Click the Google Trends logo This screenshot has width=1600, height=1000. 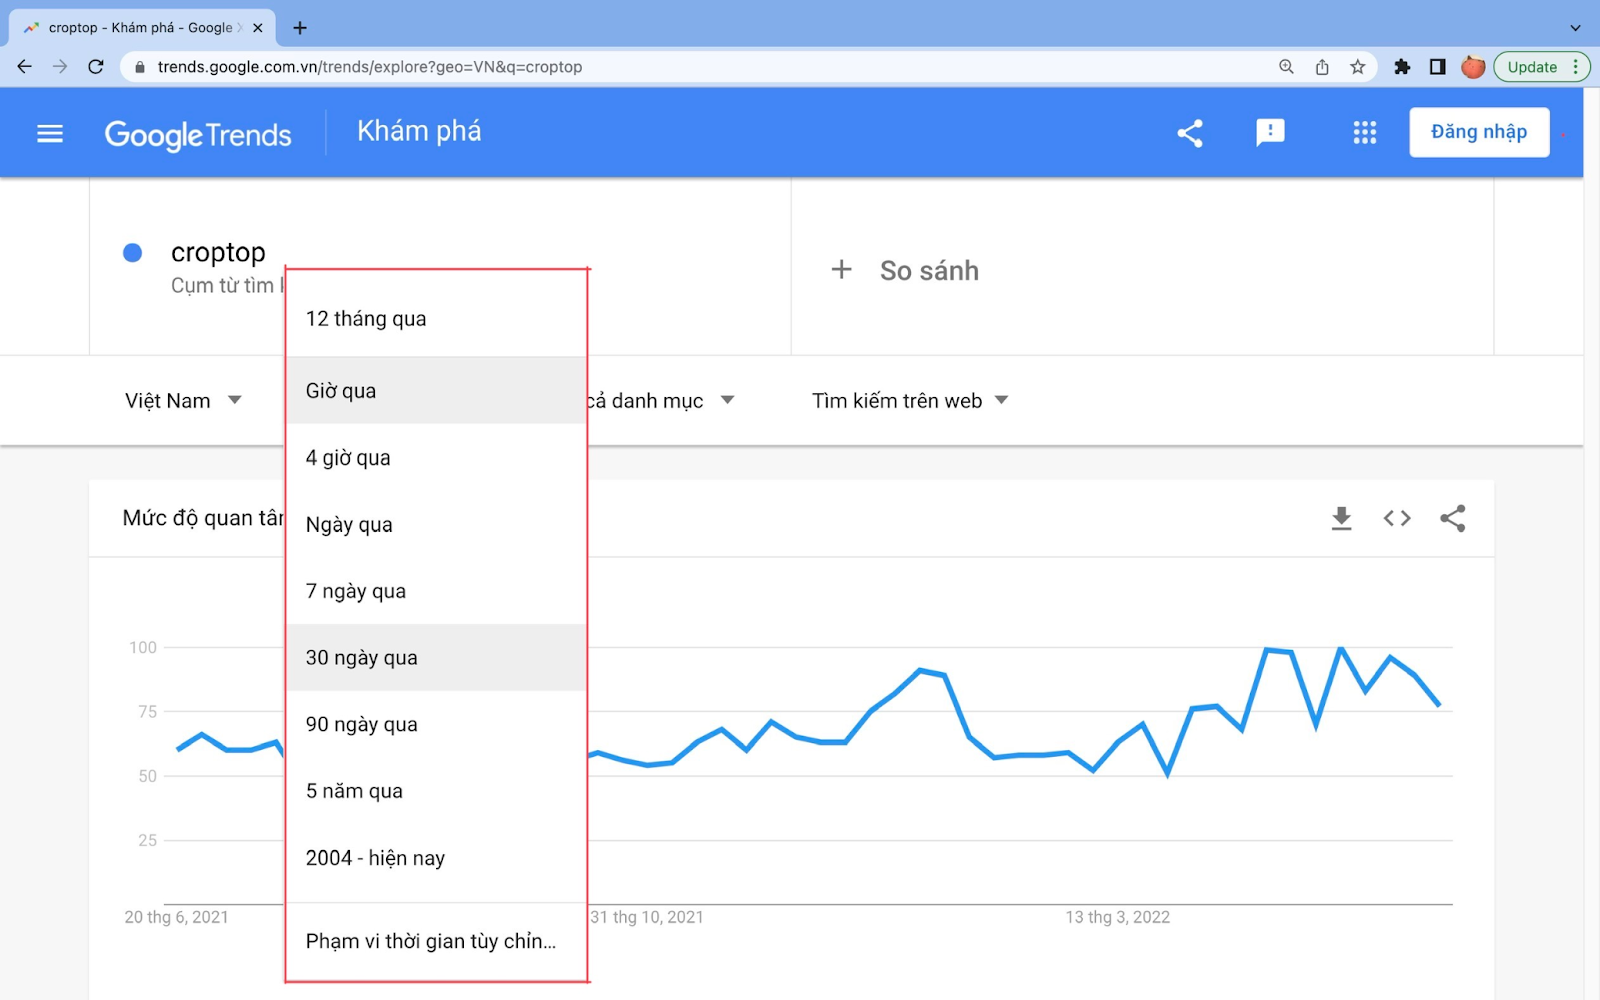[198, 135]
